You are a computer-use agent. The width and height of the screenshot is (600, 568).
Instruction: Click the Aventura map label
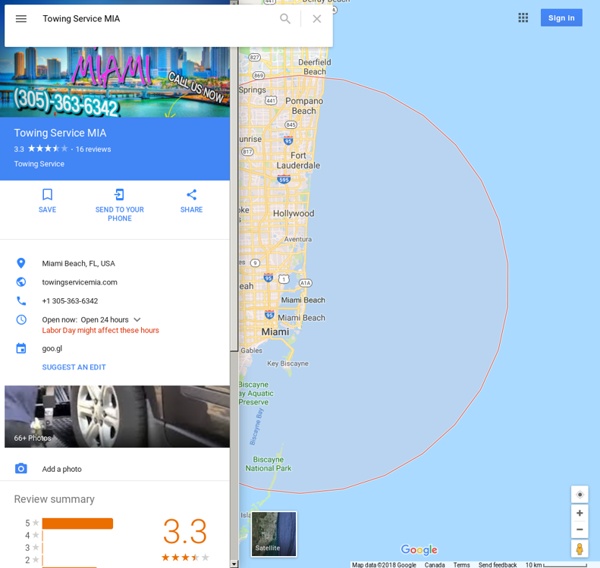(298, 239)
